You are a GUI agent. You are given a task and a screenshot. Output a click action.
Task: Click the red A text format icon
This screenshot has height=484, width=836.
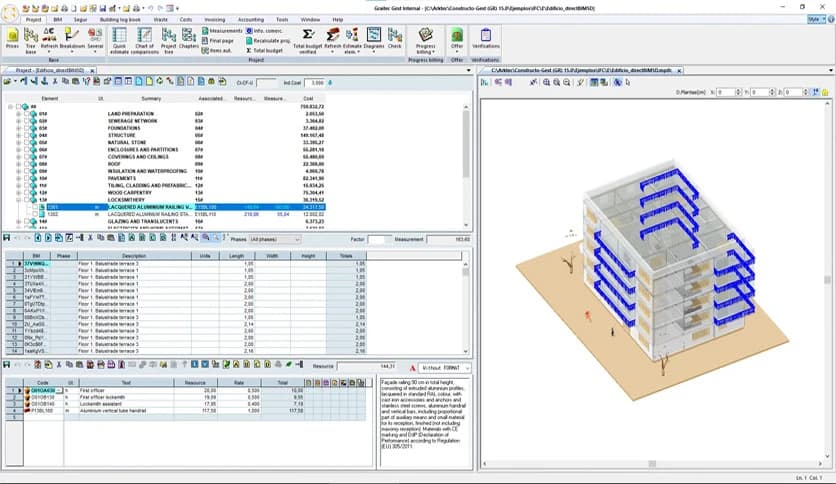pyautogui.click(x=412, y=368)
